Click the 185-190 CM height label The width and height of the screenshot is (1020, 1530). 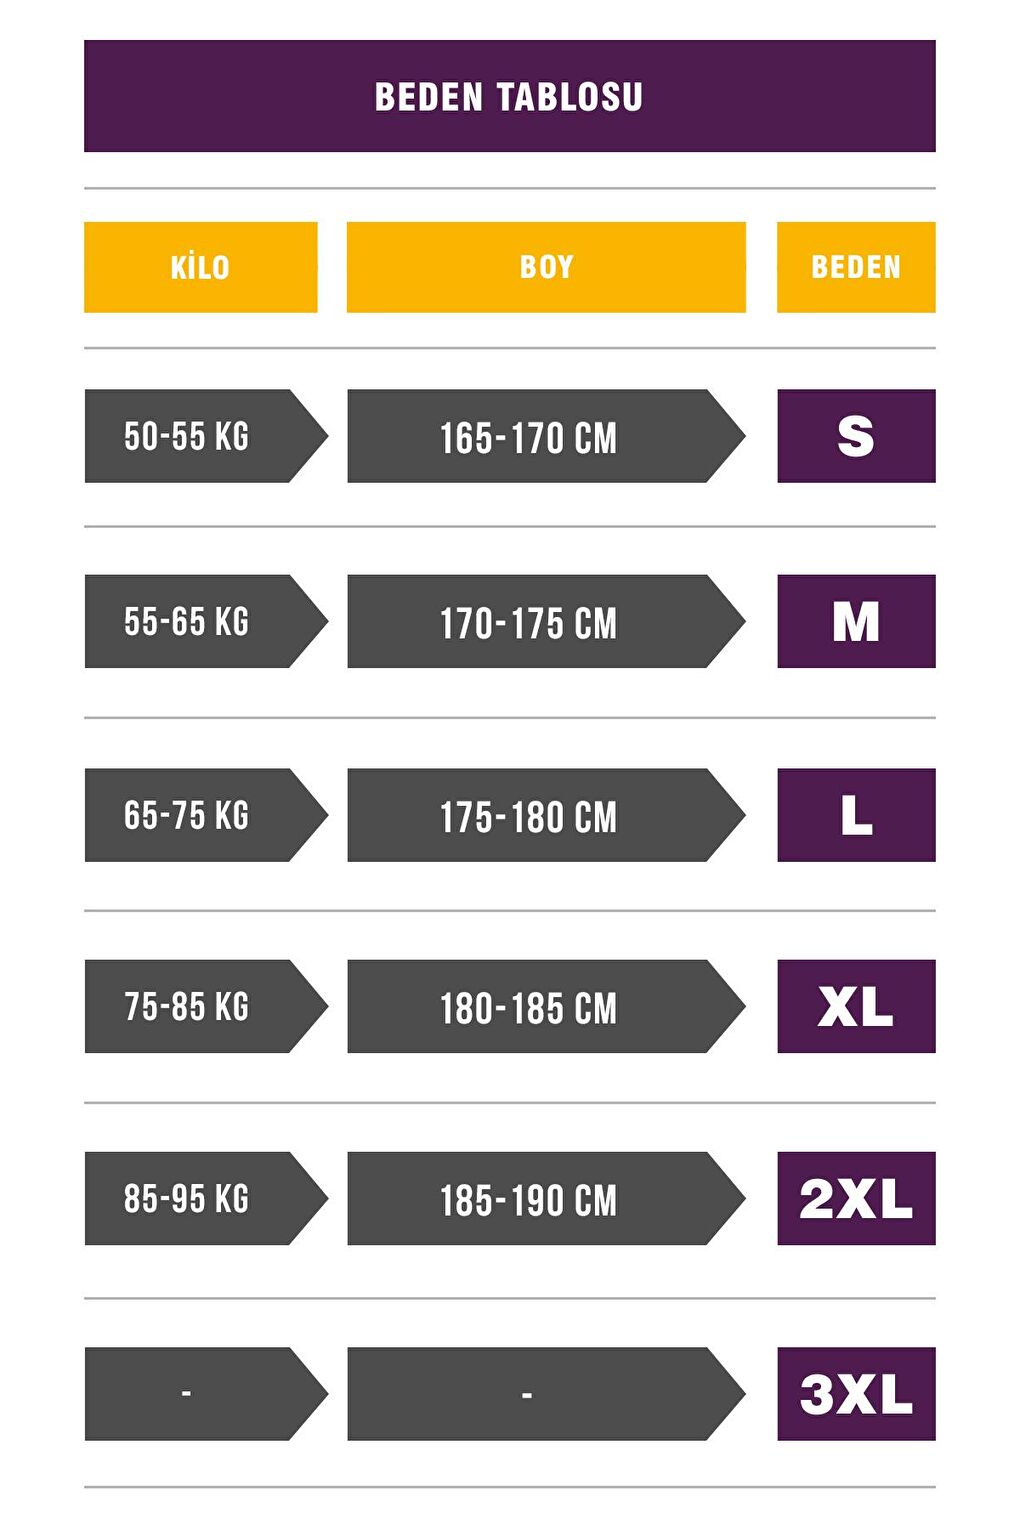point(529,1199)
